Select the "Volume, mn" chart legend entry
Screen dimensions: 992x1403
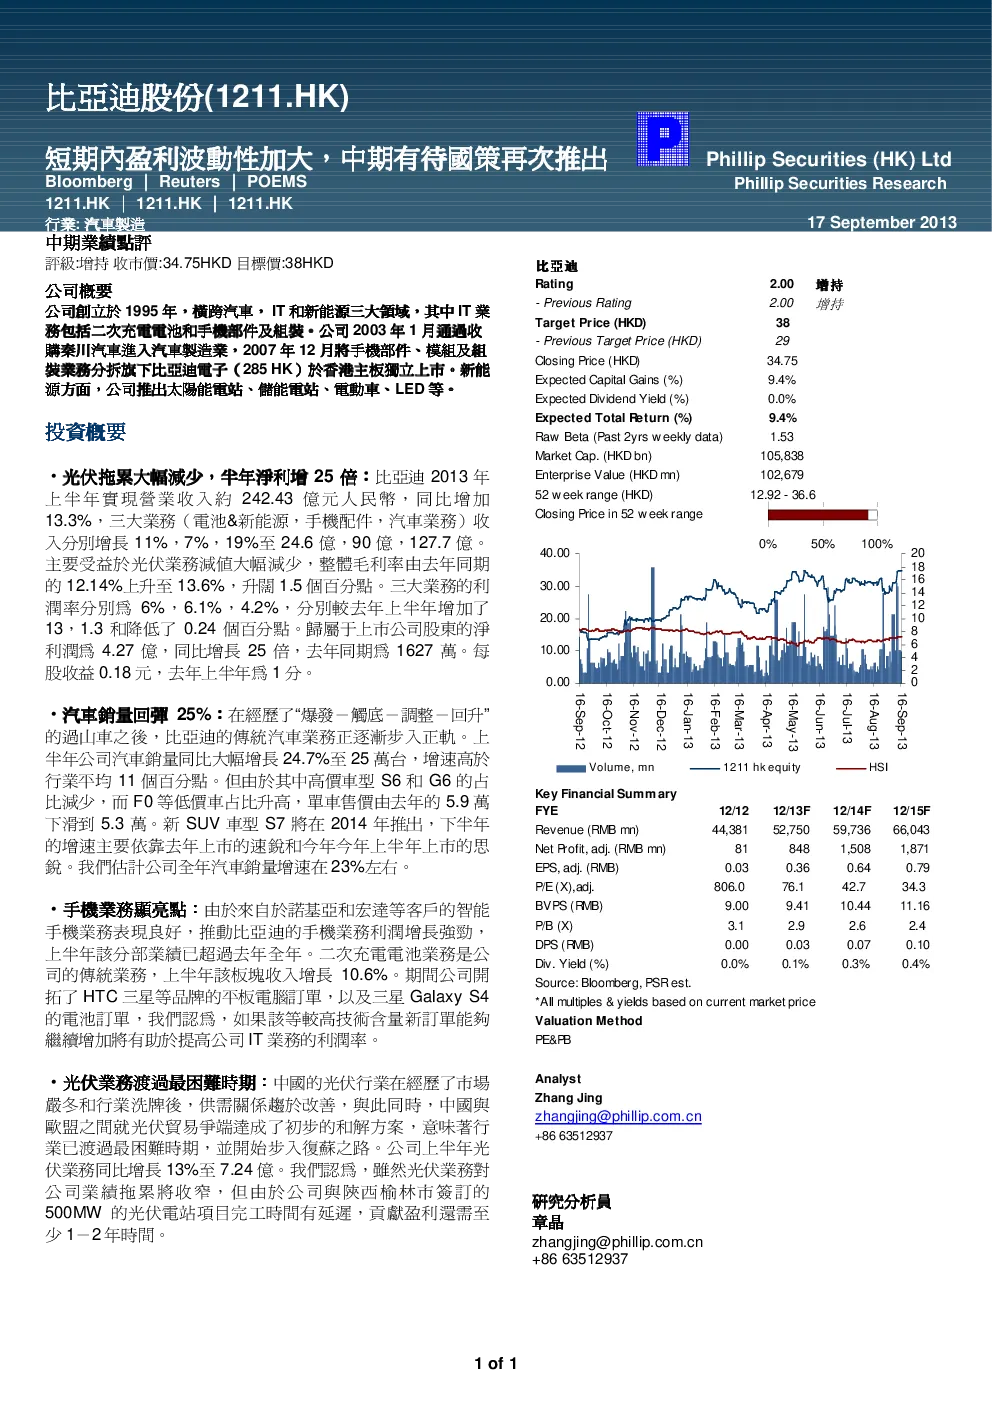pyautogui.click(x=606, y=768)
